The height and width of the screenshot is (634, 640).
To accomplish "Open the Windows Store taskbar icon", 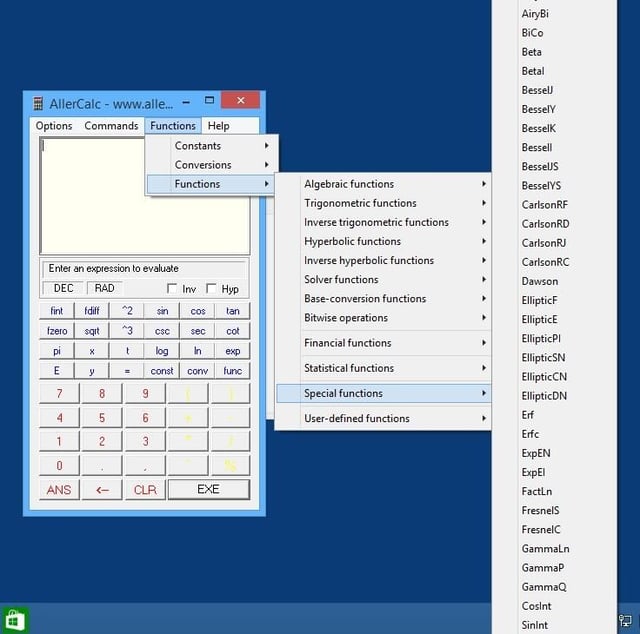I will coord(14,620).
